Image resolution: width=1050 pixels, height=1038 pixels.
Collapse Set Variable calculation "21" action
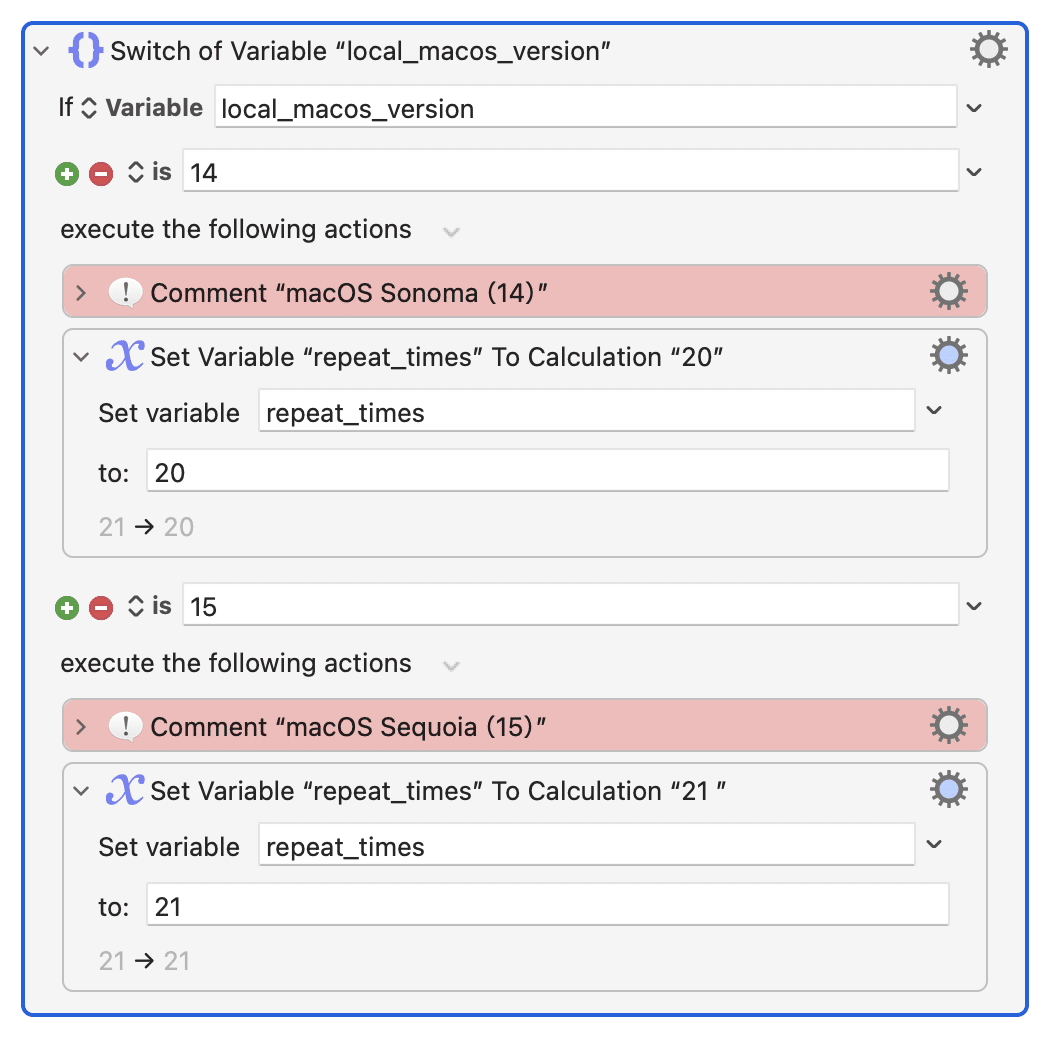(x=81, y=791)
